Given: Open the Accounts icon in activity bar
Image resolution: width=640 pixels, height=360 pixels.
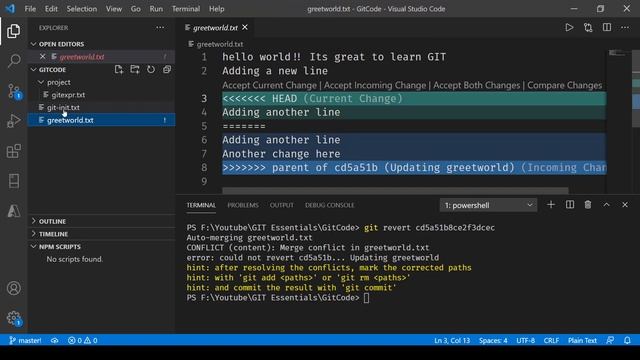Looking at the screenshot, I should point(13,288).
